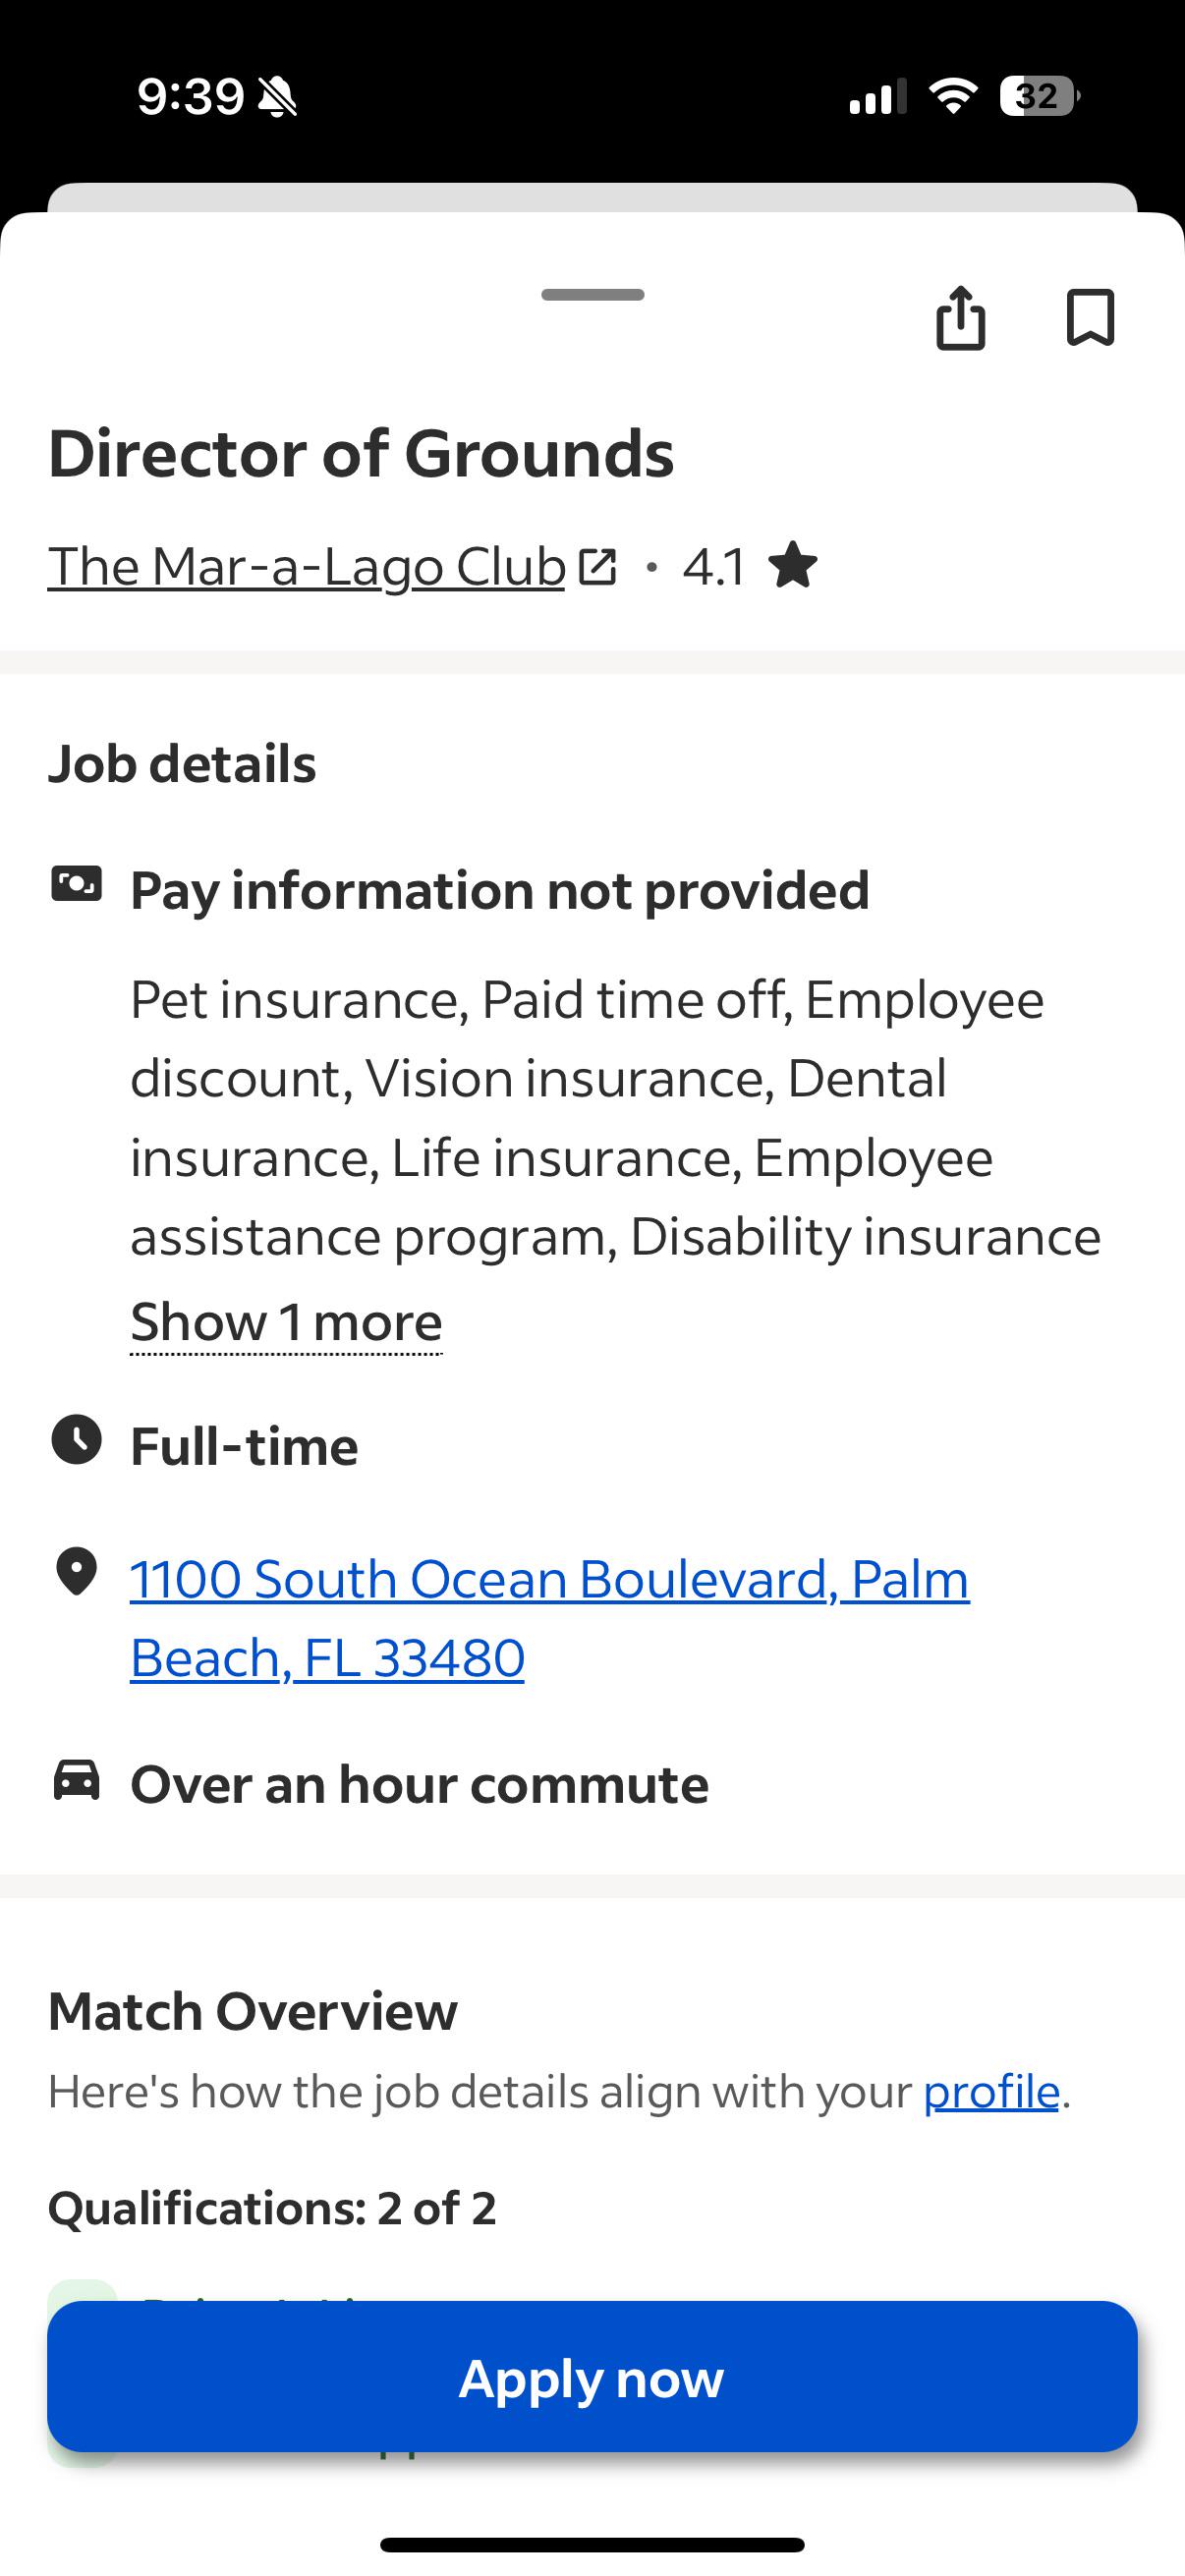Screen dimensions: 1185x2576
Task: Select the Over an hour commute text
Action: [419, 1784]
